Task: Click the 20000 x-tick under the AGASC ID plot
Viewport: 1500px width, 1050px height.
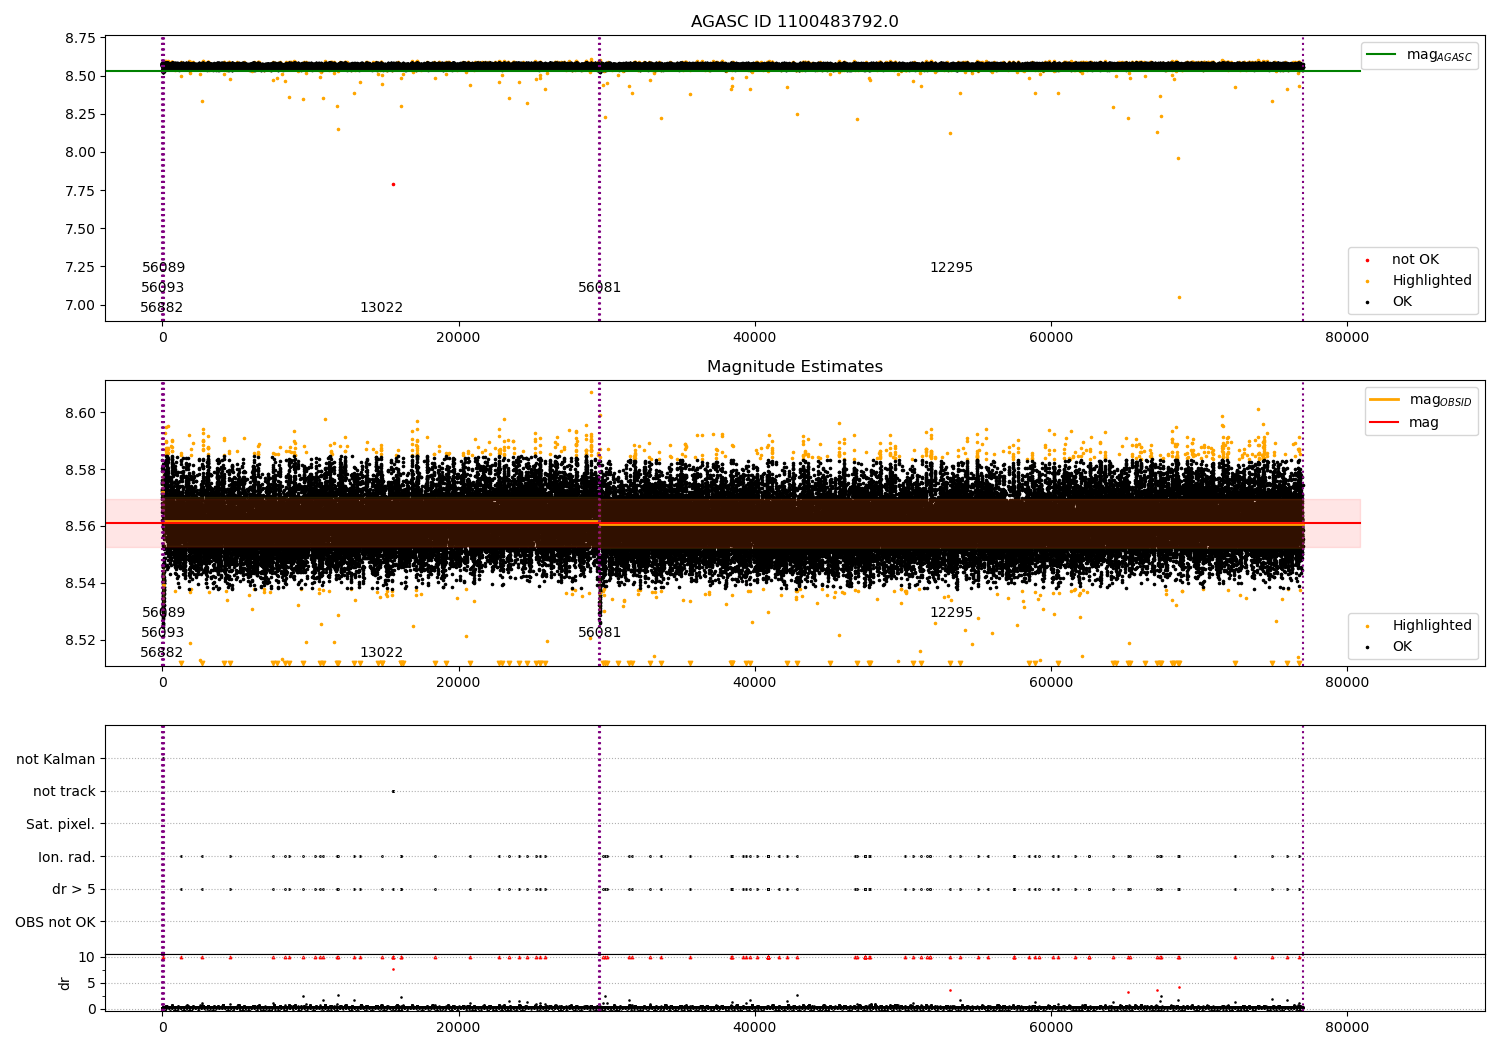Action: click(x=458, y=338)
